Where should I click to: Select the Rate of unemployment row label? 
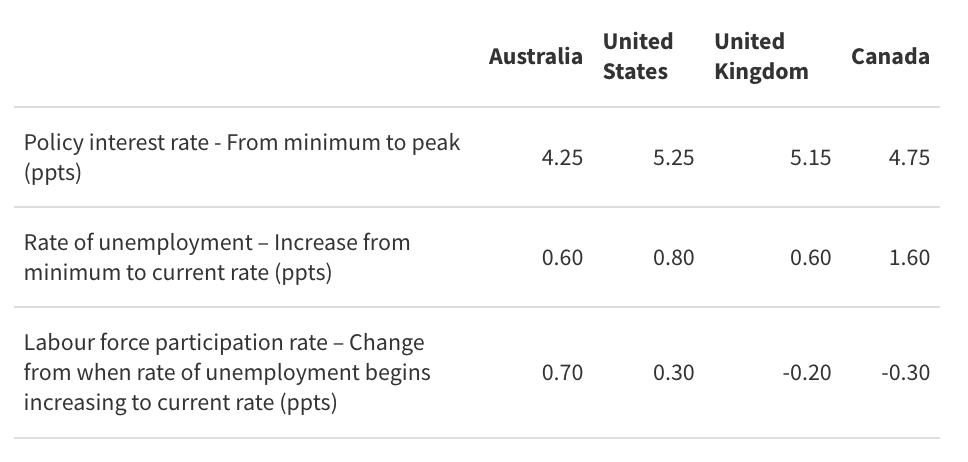coord(217,257)
